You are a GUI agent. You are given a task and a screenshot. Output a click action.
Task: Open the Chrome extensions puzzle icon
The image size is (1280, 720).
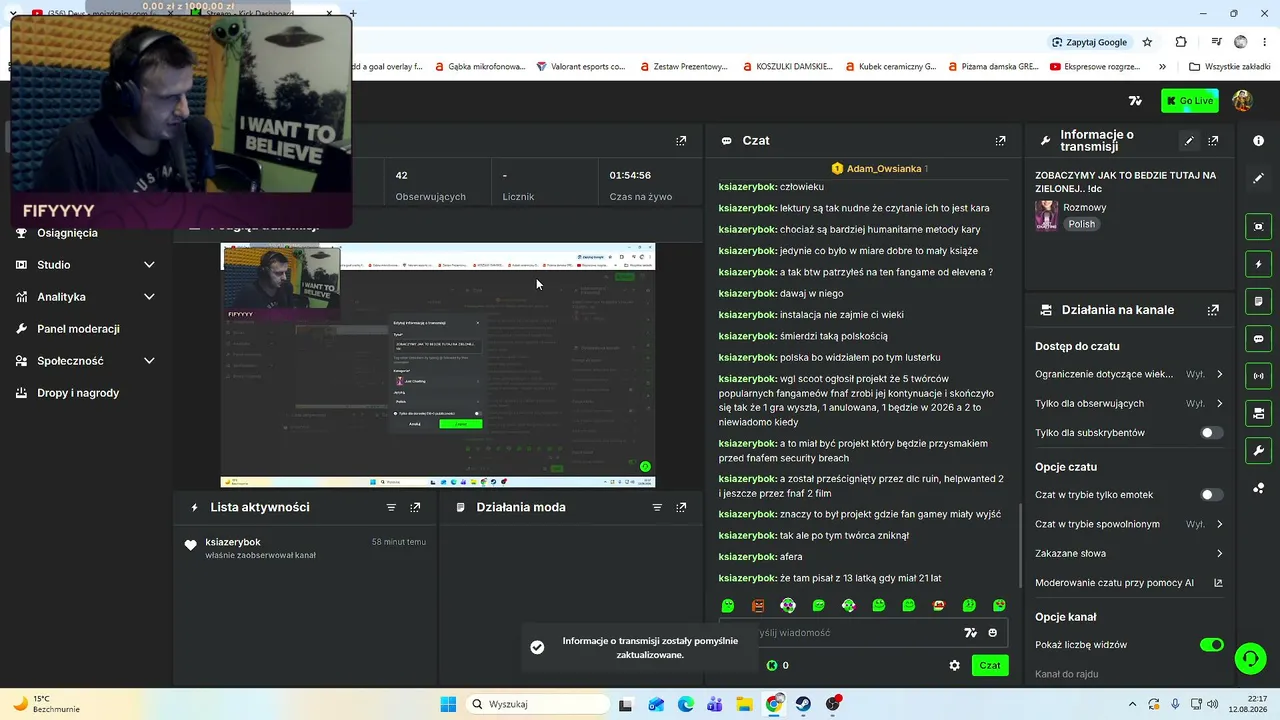pos(1181,42)
